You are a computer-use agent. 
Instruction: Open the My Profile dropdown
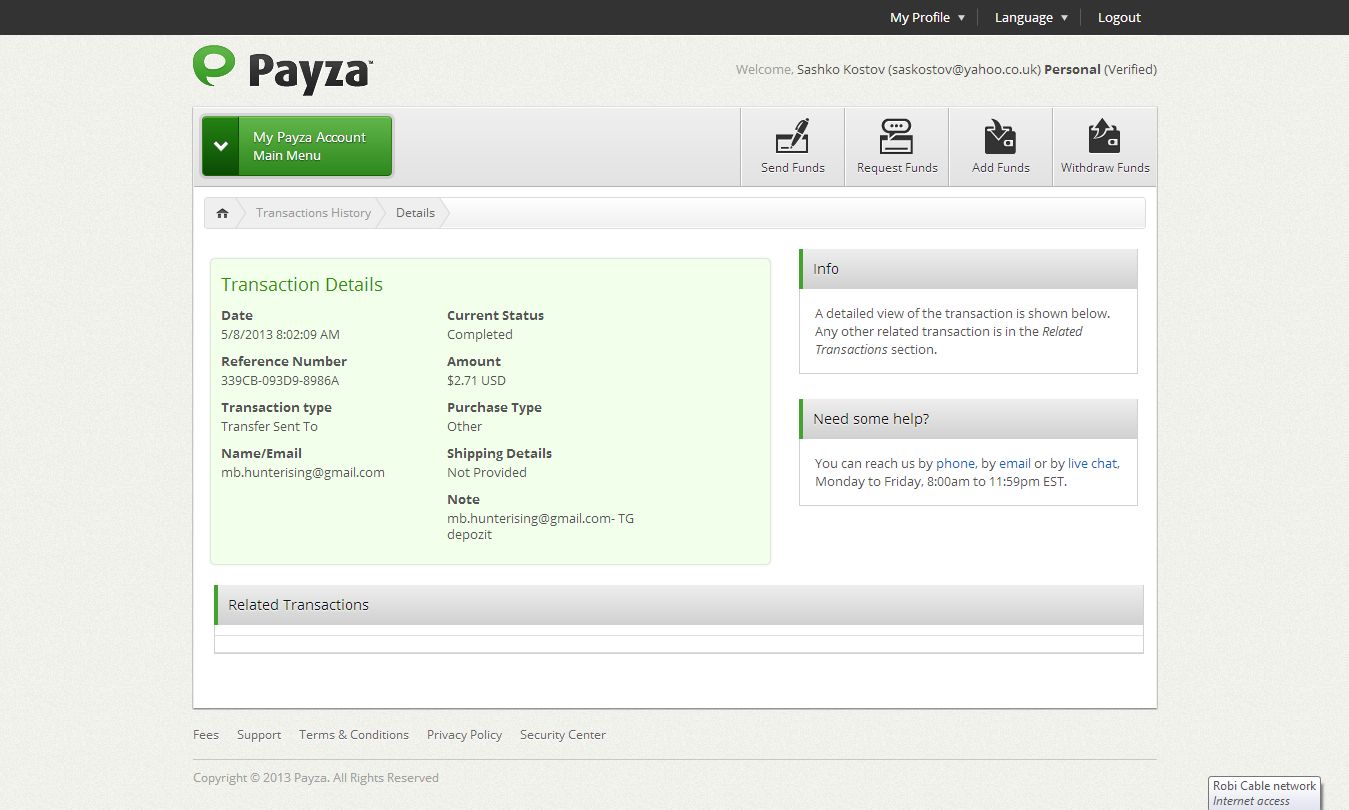pos(927,18)
